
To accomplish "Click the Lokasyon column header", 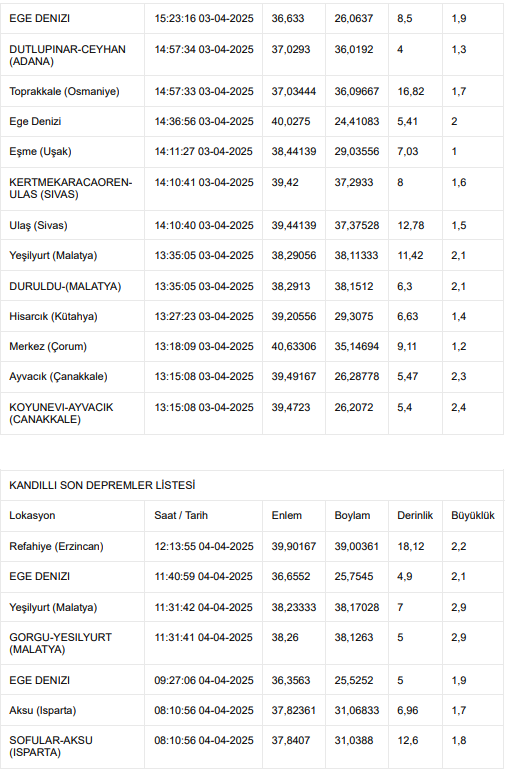I will pos(32,515).
